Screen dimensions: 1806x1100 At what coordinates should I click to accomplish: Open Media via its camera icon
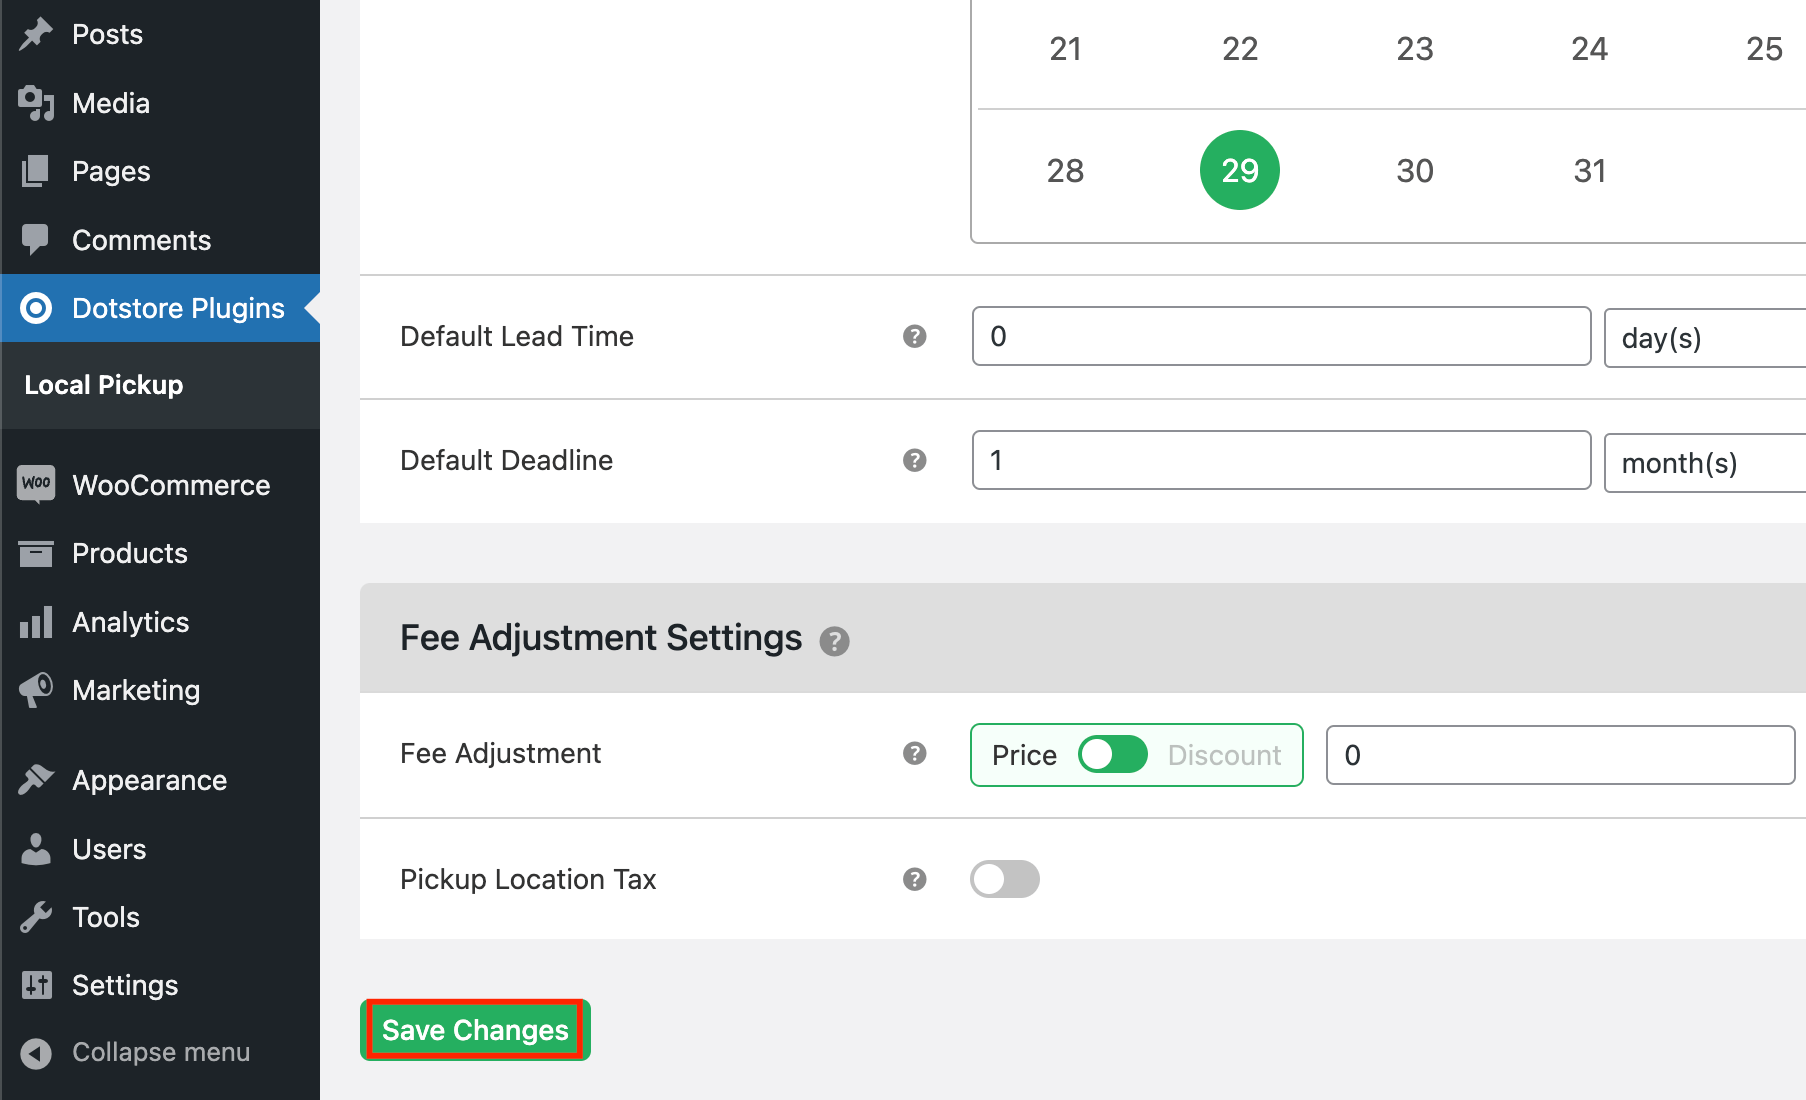(x=36, y=102)
